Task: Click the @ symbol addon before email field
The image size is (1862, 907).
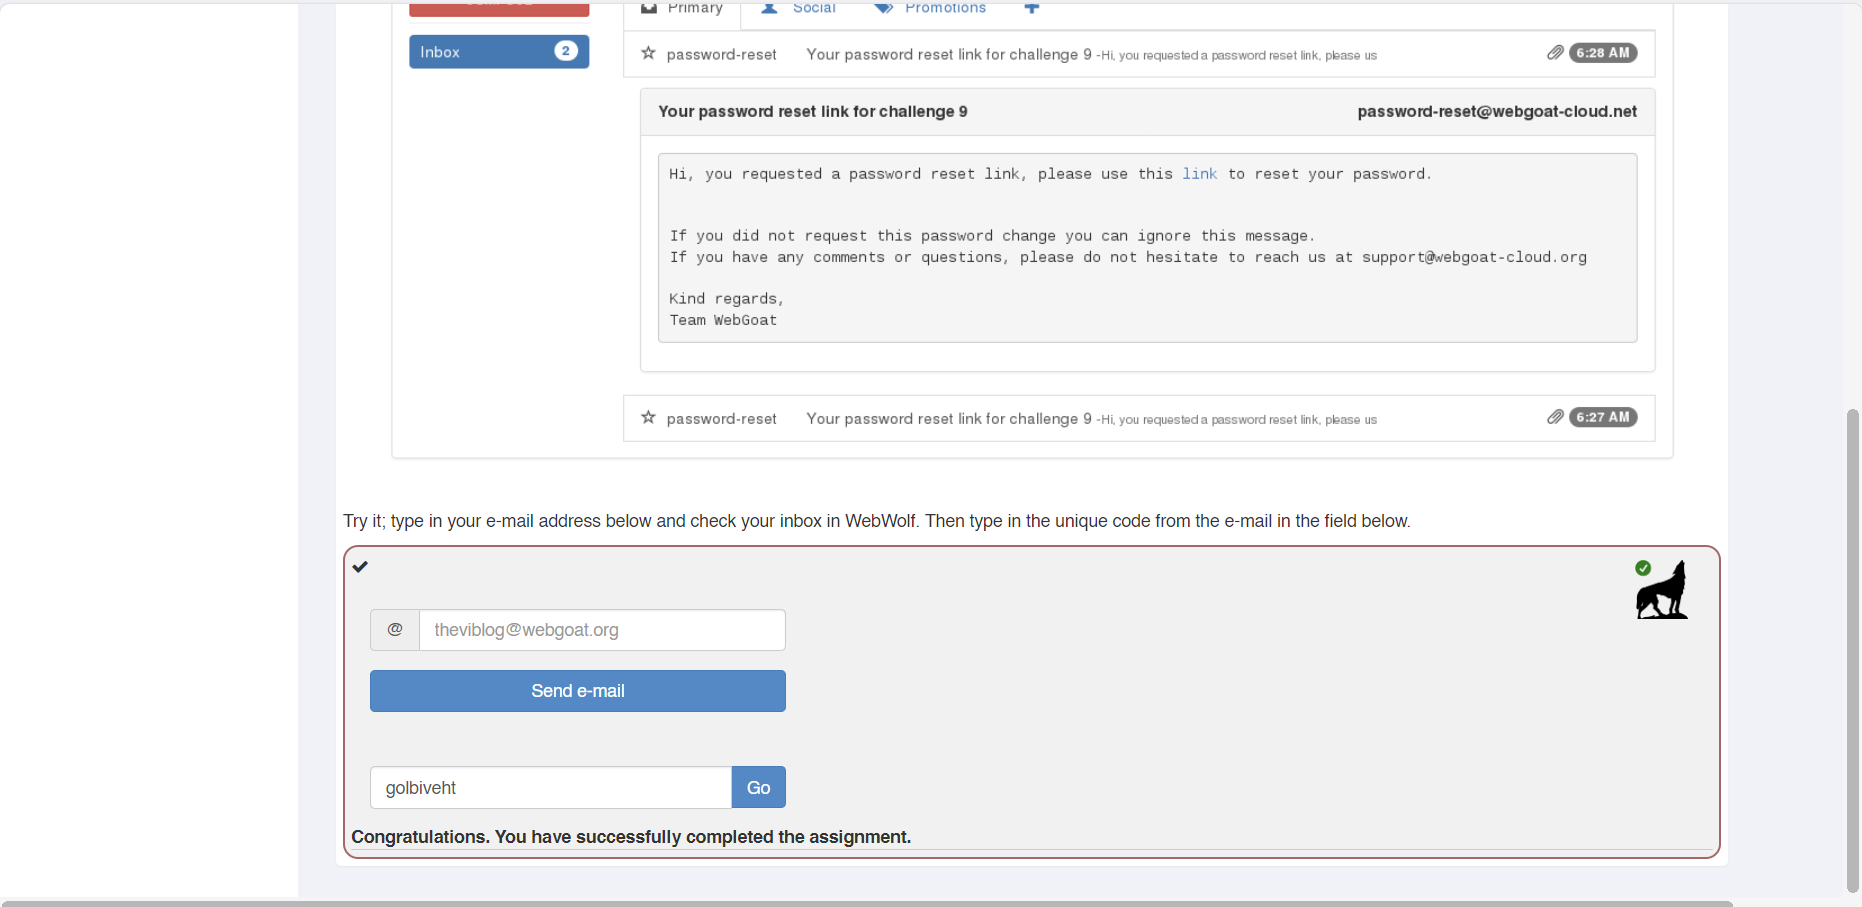Action: [395, 630]
